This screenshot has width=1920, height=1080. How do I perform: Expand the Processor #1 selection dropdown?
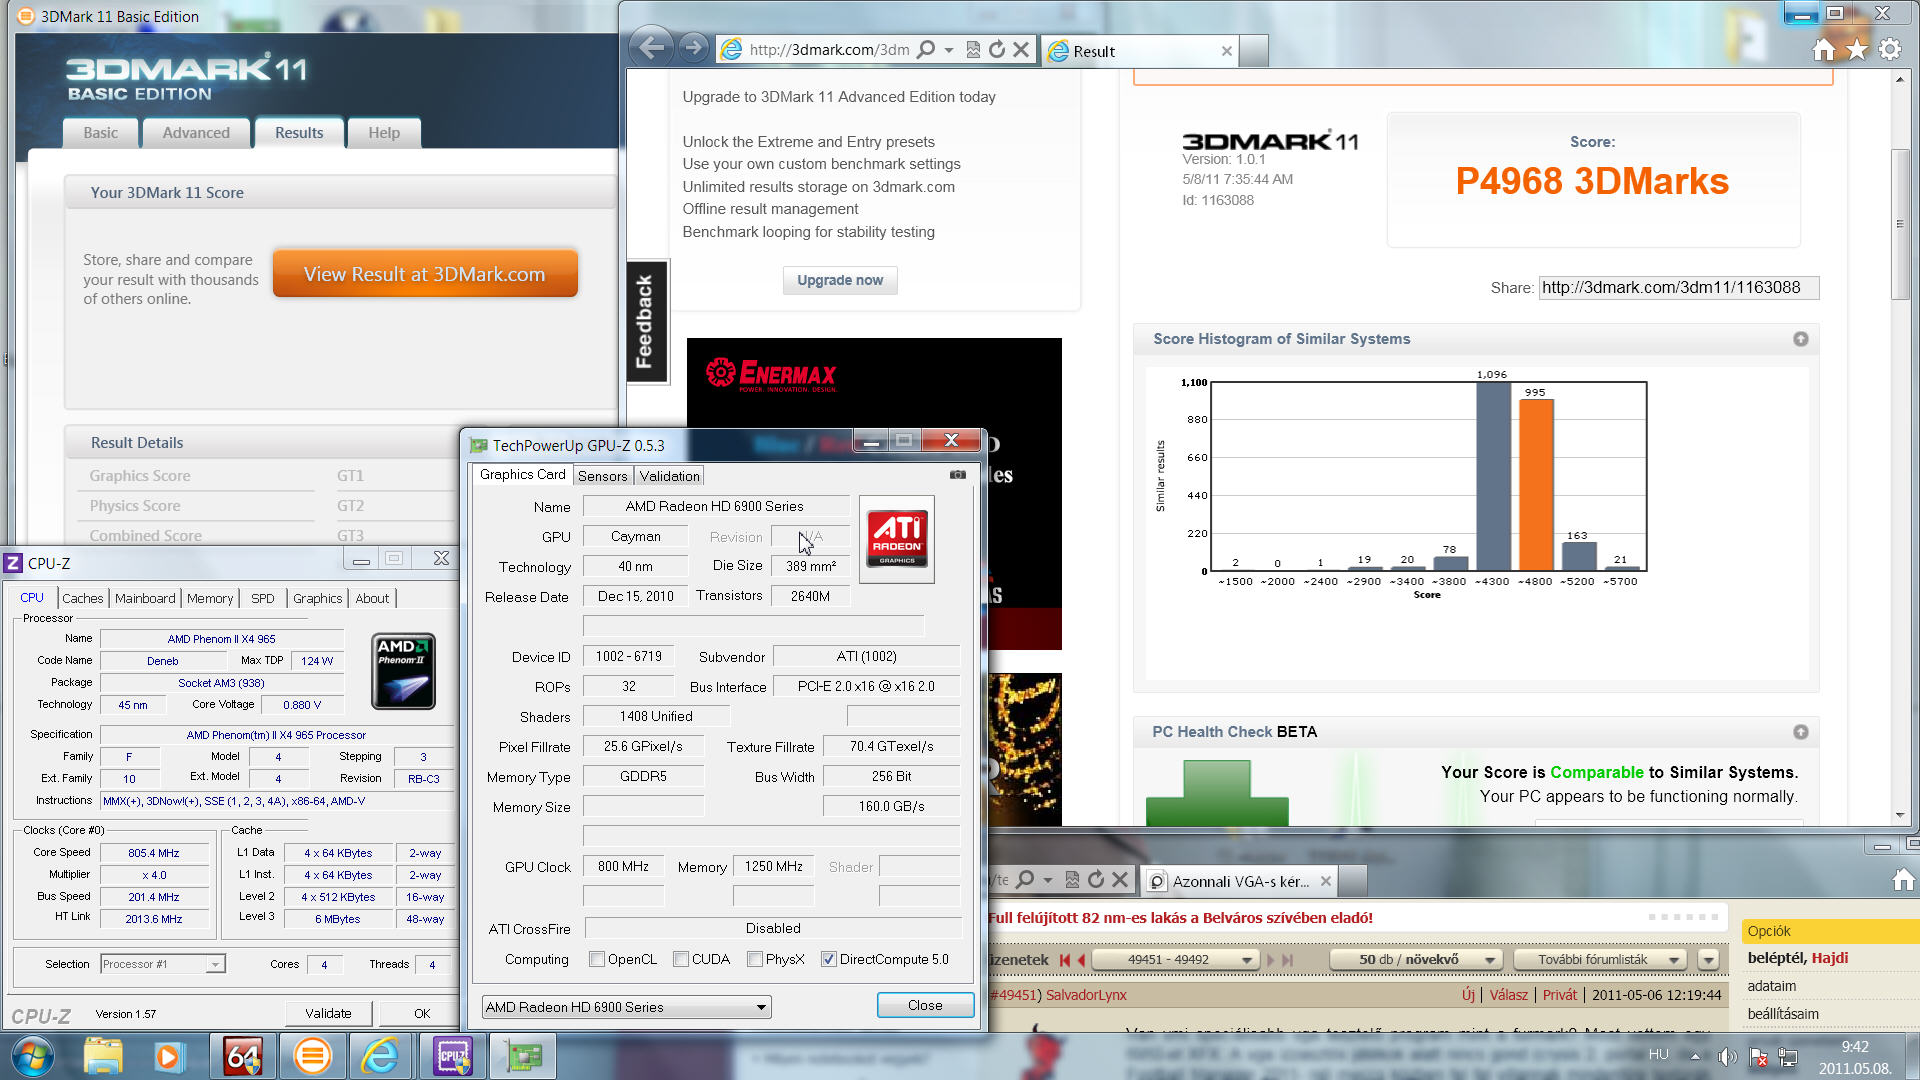tap(214, 964)
